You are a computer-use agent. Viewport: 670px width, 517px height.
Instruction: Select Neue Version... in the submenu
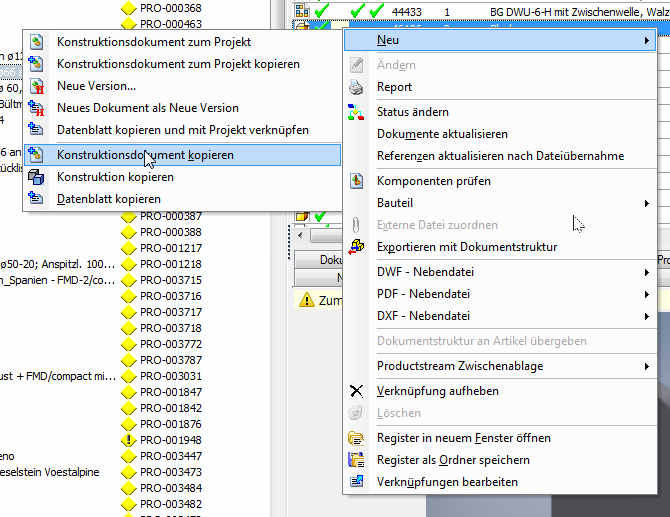click(97, 86)
